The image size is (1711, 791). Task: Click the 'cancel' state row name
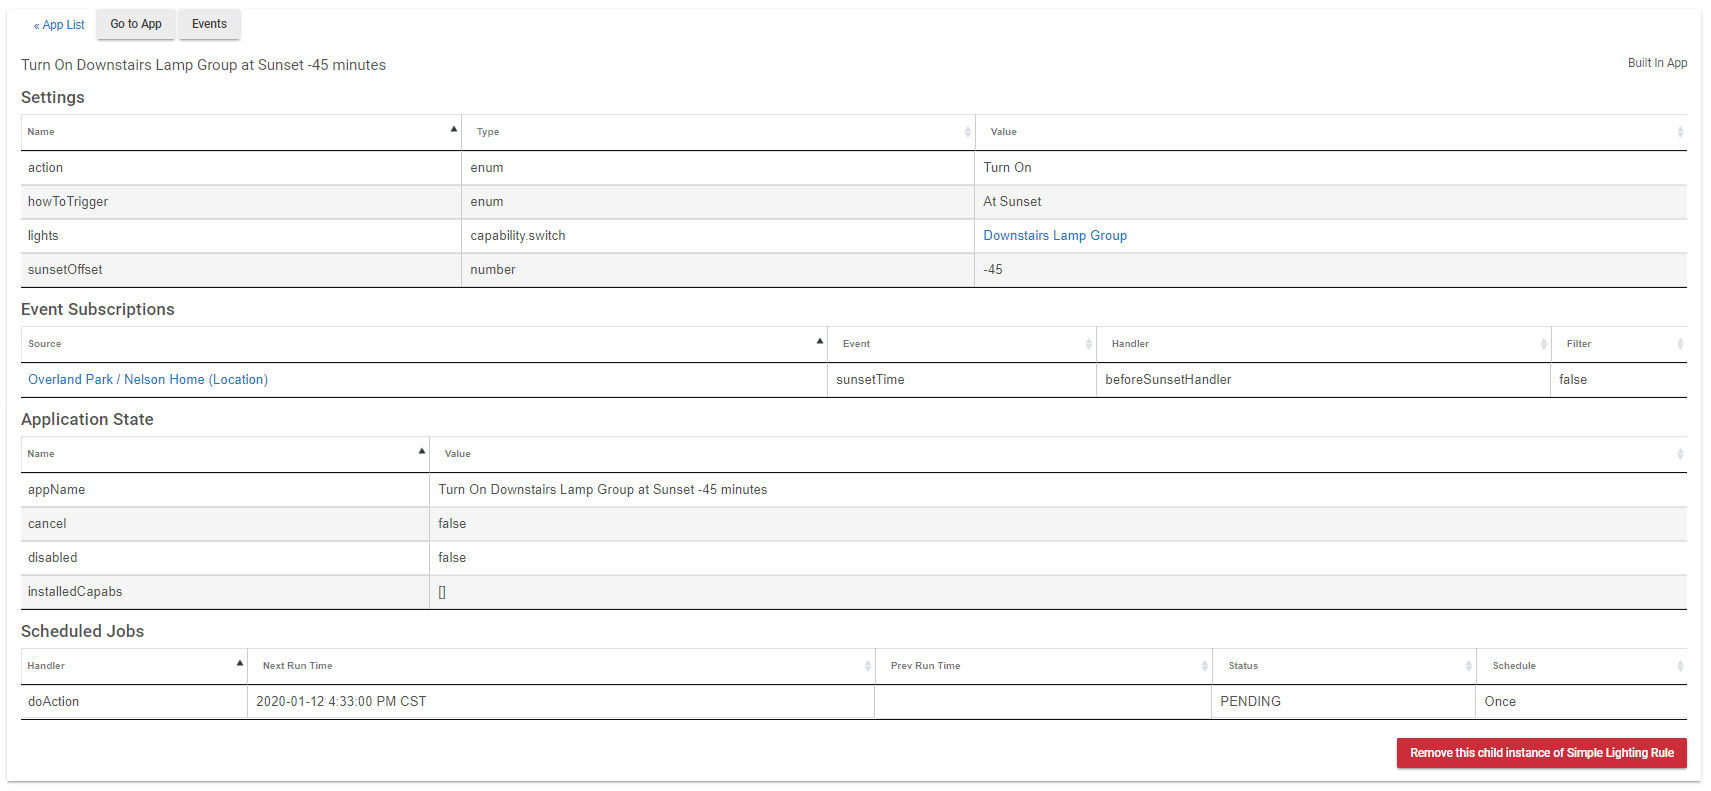225,524
